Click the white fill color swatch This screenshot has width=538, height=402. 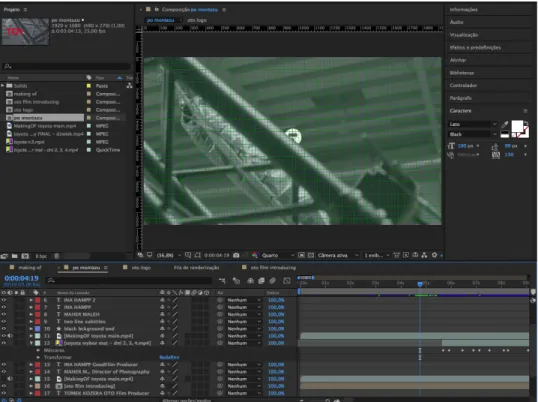coord(517,126)
